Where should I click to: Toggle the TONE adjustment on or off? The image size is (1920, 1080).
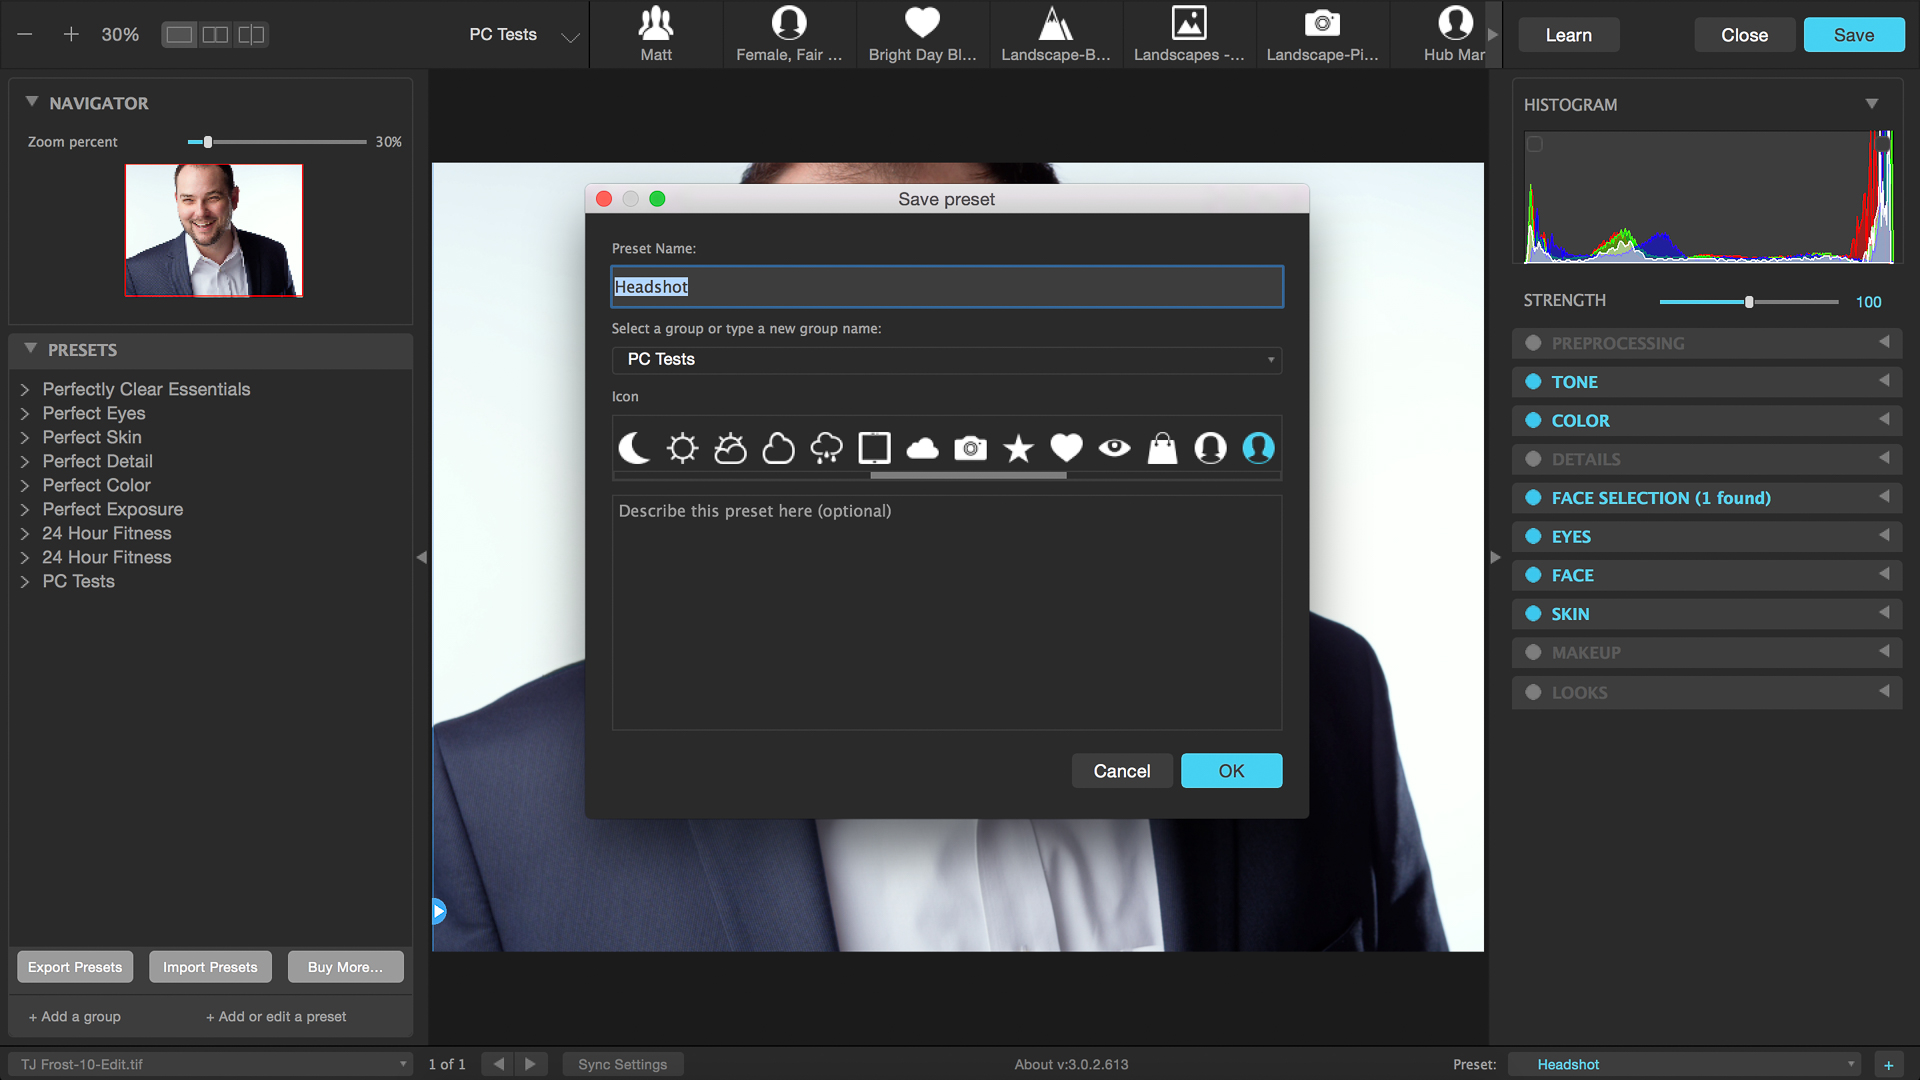pyautogui.click(x=1534, y=381)
